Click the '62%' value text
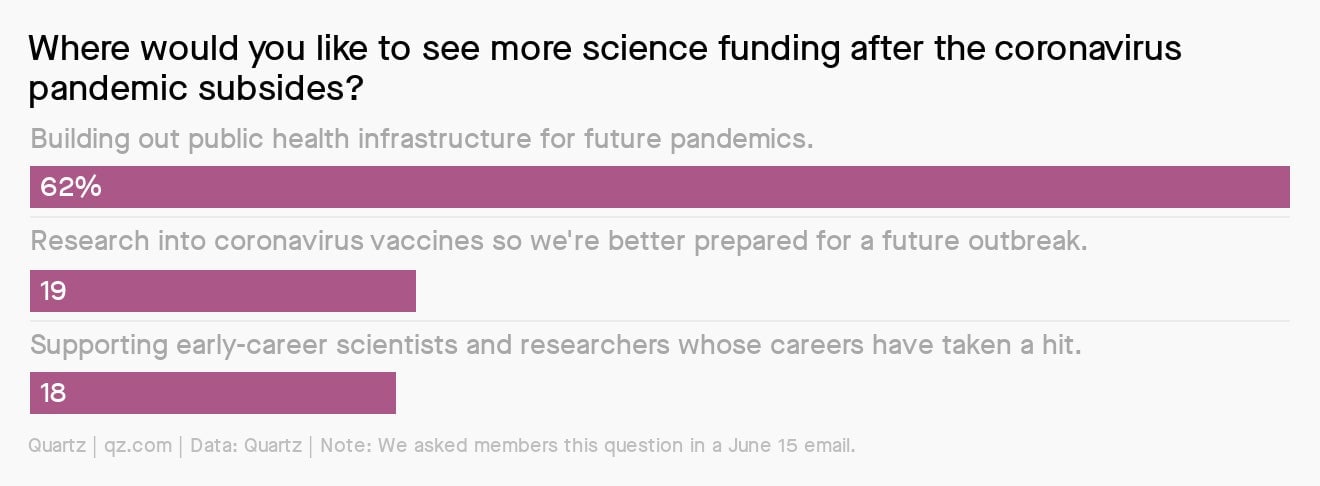 click(70, 187)
